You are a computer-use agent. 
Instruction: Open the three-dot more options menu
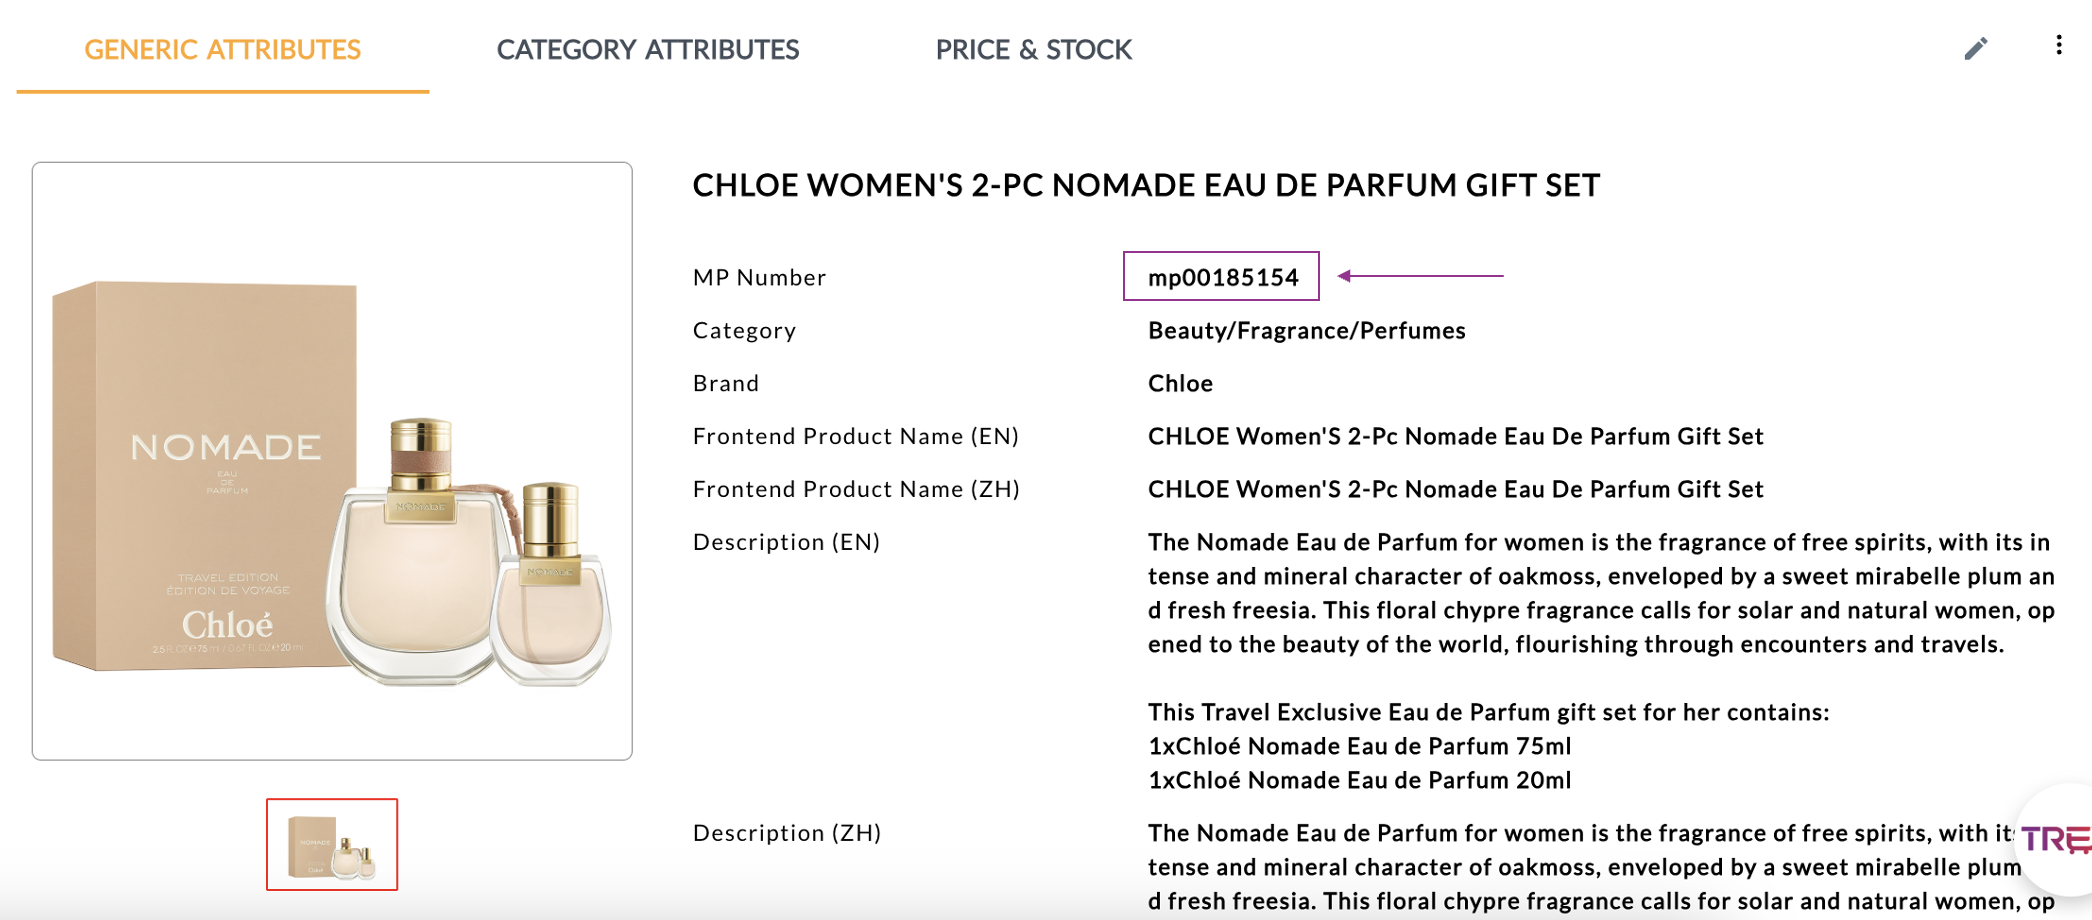[2058, 45]
